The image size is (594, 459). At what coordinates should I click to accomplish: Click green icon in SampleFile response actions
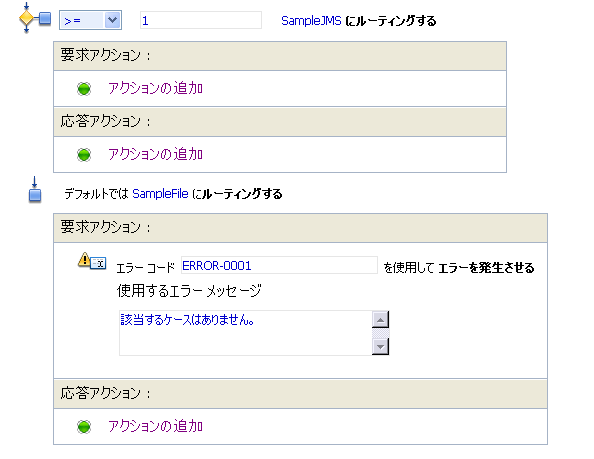[84, 426]
